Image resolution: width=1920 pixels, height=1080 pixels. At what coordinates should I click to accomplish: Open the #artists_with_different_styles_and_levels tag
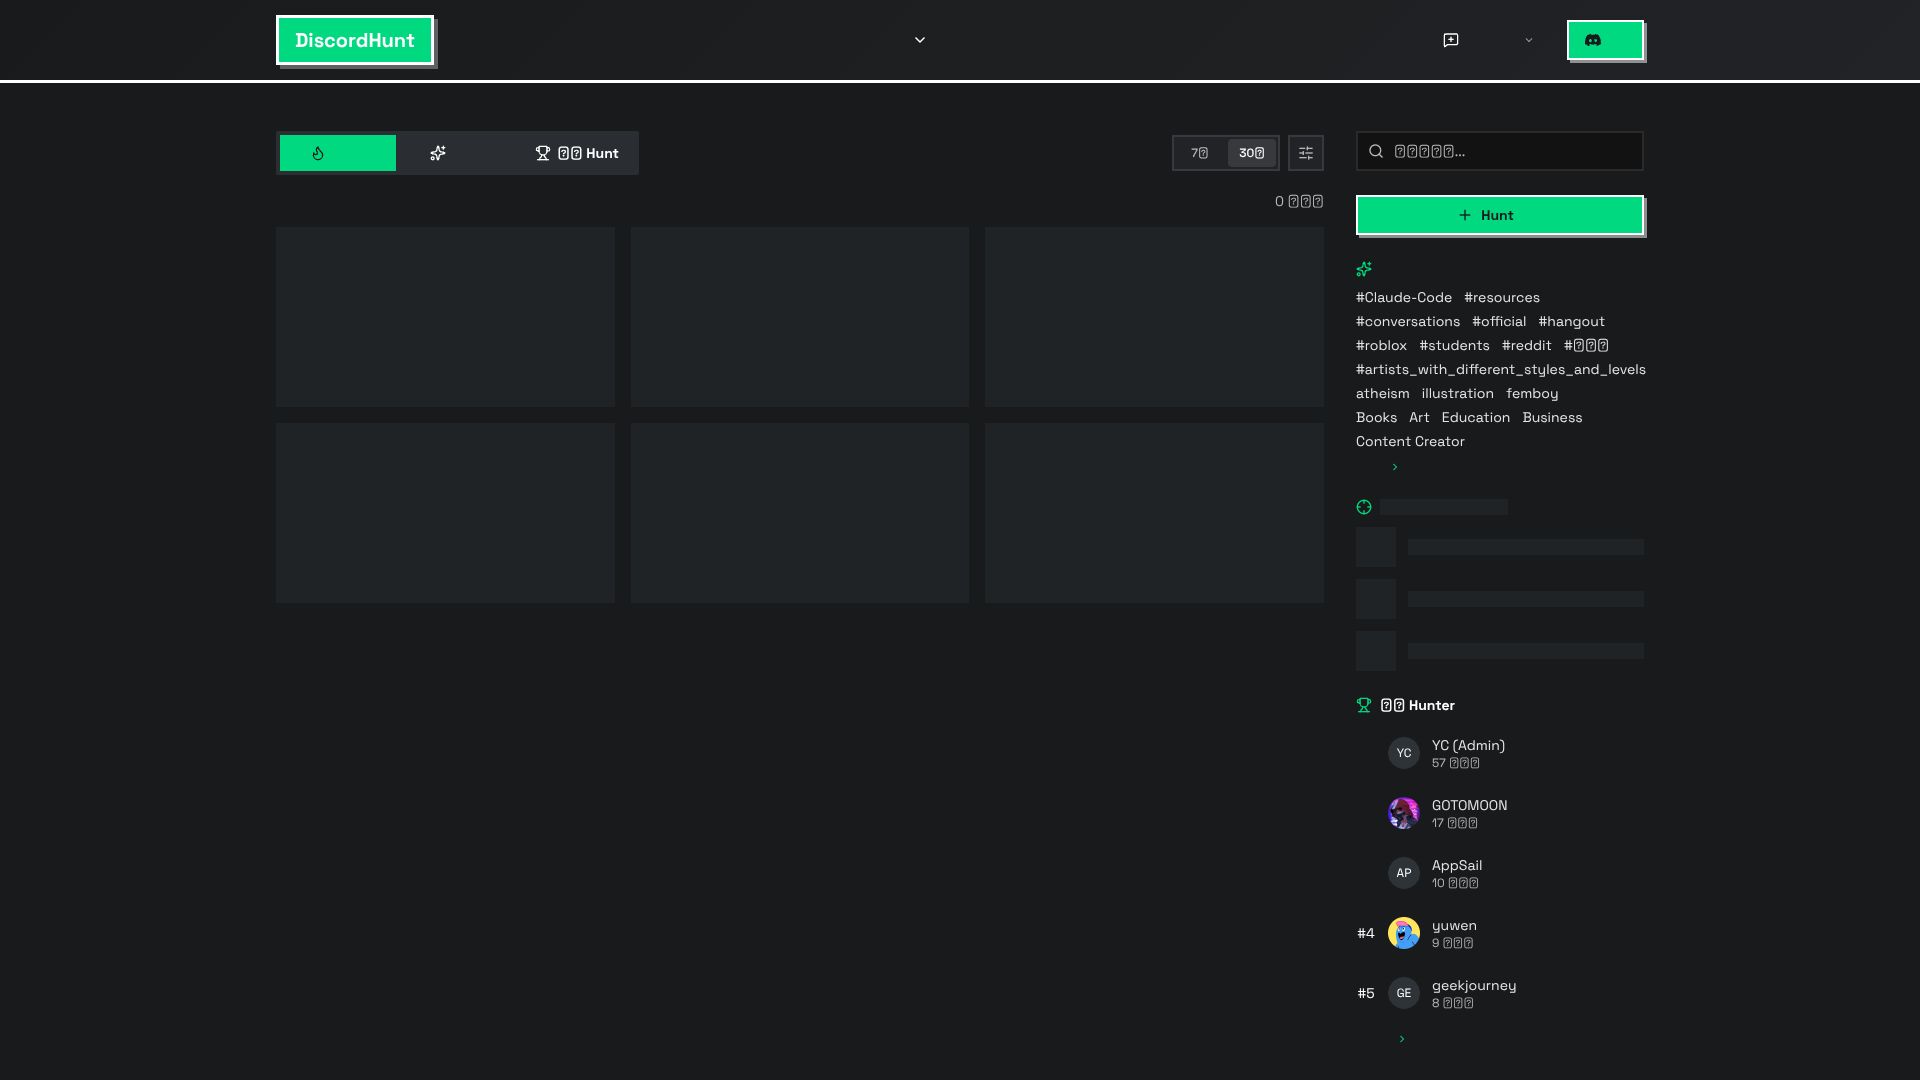pyautogui.click(x=1501, y=369)
